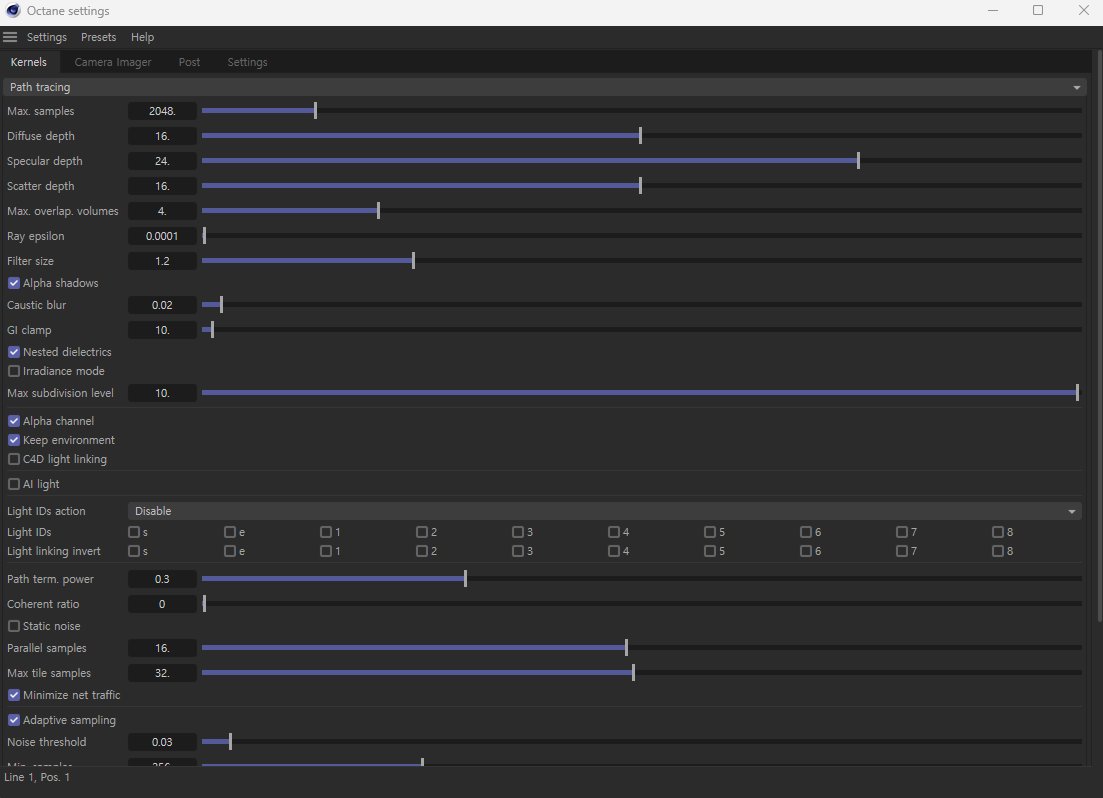Click the Max. samples value field
The height and width of the screenshot is (798, 1103).
(162, 111)
